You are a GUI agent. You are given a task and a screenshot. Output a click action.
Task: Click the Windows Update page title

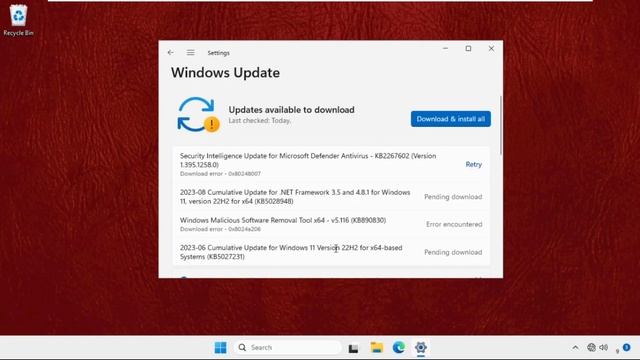[225, 73]
